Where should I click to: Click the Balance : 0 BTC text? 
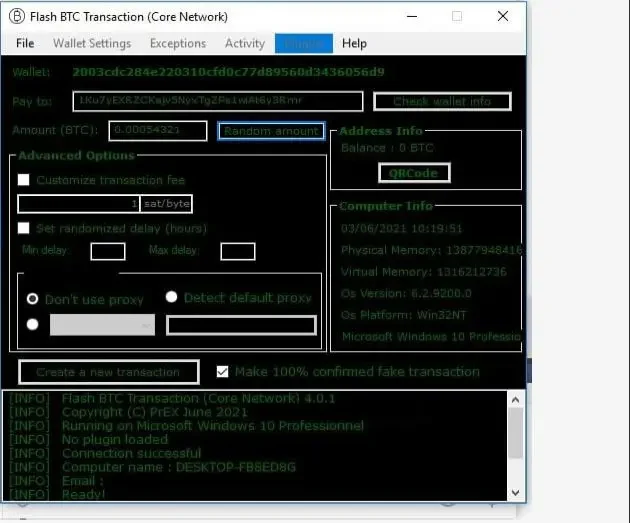[x=387, y=148]
